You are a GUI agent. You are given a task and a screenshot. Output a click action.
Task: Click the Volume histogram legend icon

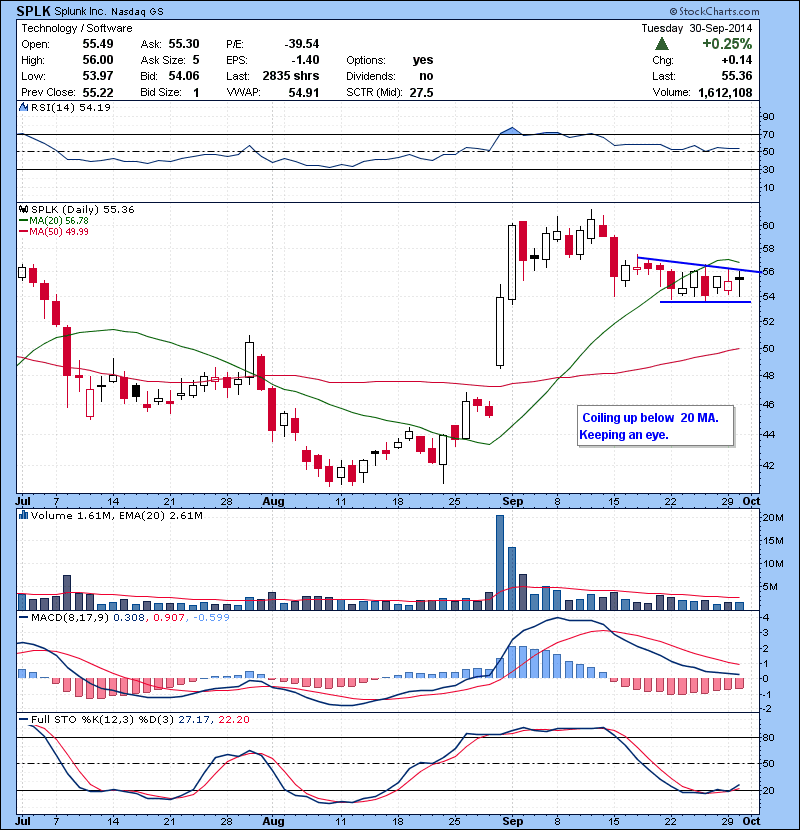23,515
